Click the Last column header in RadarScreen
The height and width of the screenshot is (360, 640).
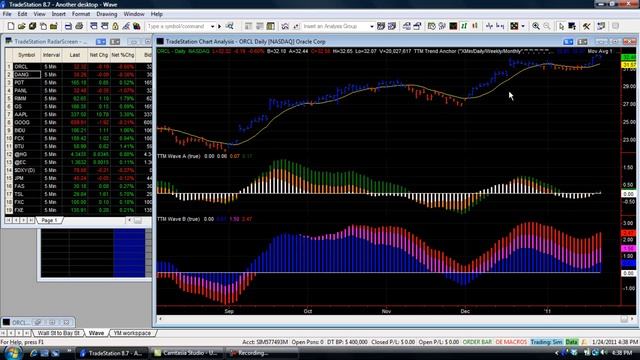click(75, 55)
